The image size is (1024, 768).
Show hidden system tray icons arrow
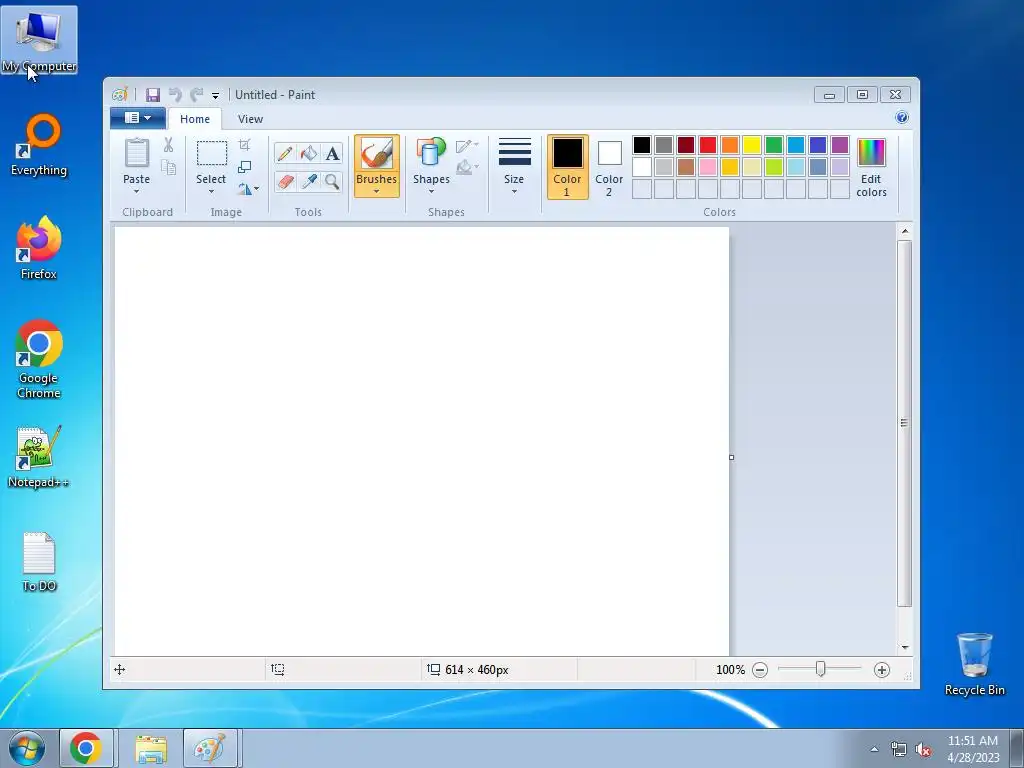(874, 749)
